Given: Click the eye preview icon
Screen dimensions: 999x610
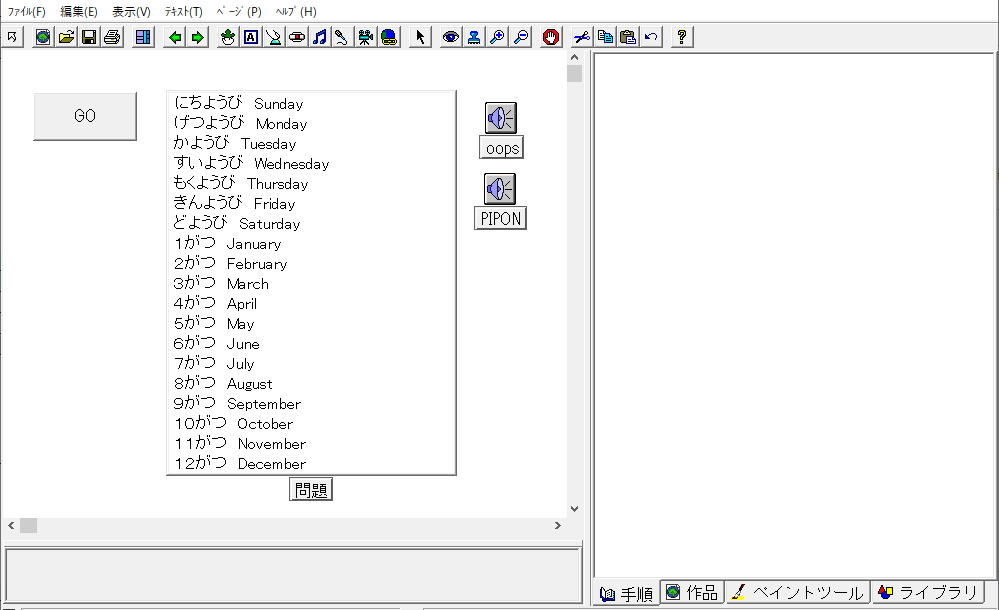Looking at the screenshot, I should [x=451, y=37].
